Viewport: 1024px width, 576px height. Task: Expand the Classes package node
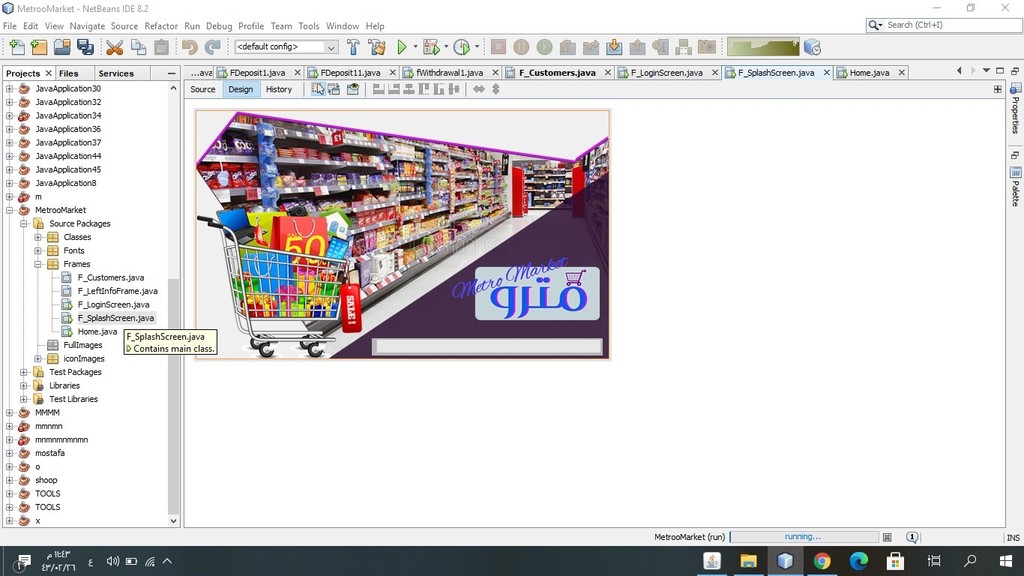point(38,237)
